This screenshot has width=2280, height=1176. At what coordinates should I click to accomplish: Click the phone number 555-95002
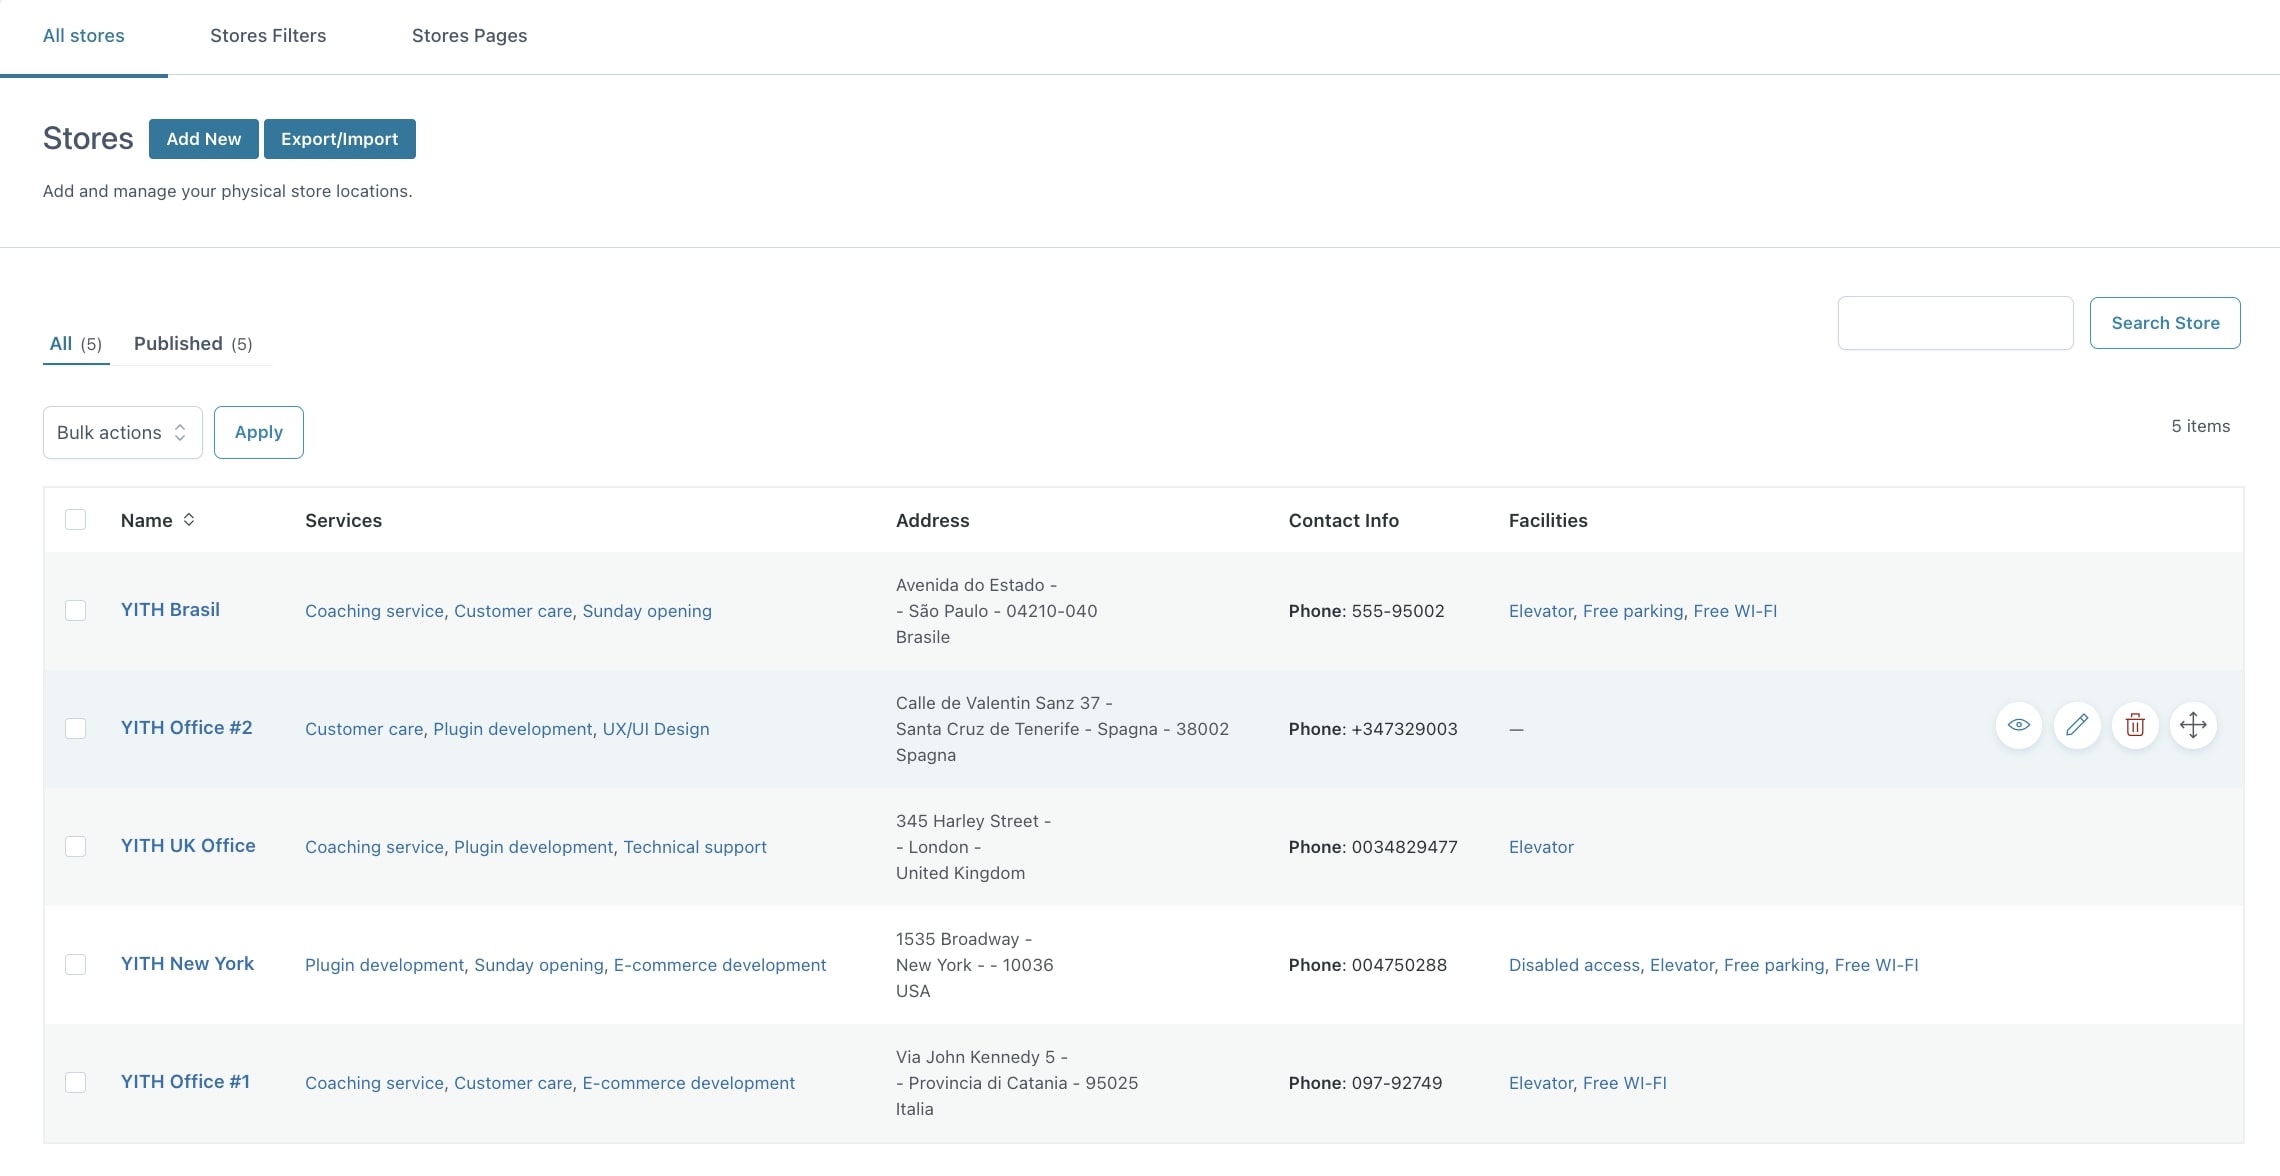(1398, 611)
